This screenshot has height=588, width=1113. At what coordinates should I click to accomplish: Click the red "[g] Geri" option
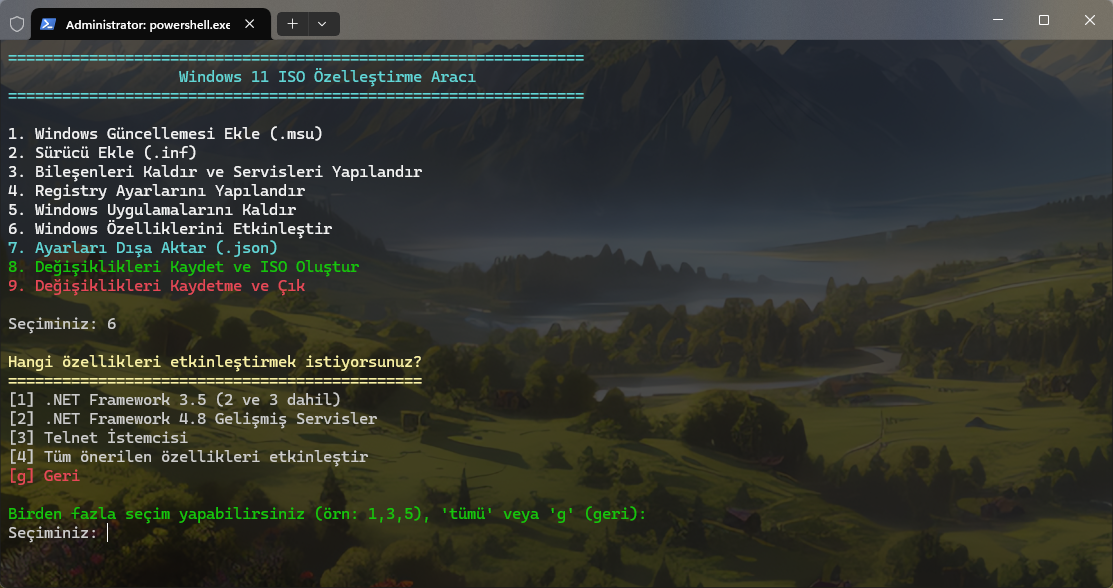point(44,477)
